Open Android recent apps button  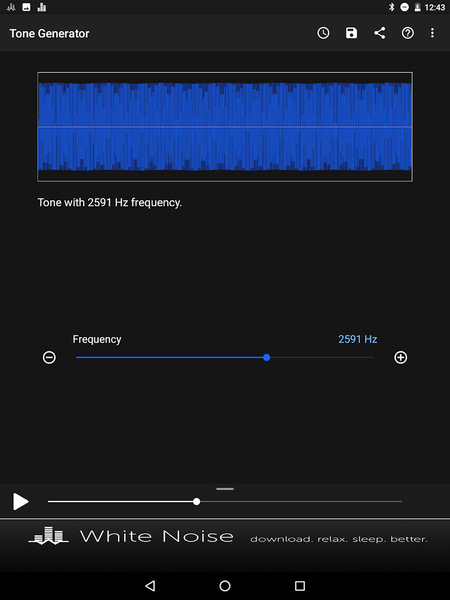300,585
